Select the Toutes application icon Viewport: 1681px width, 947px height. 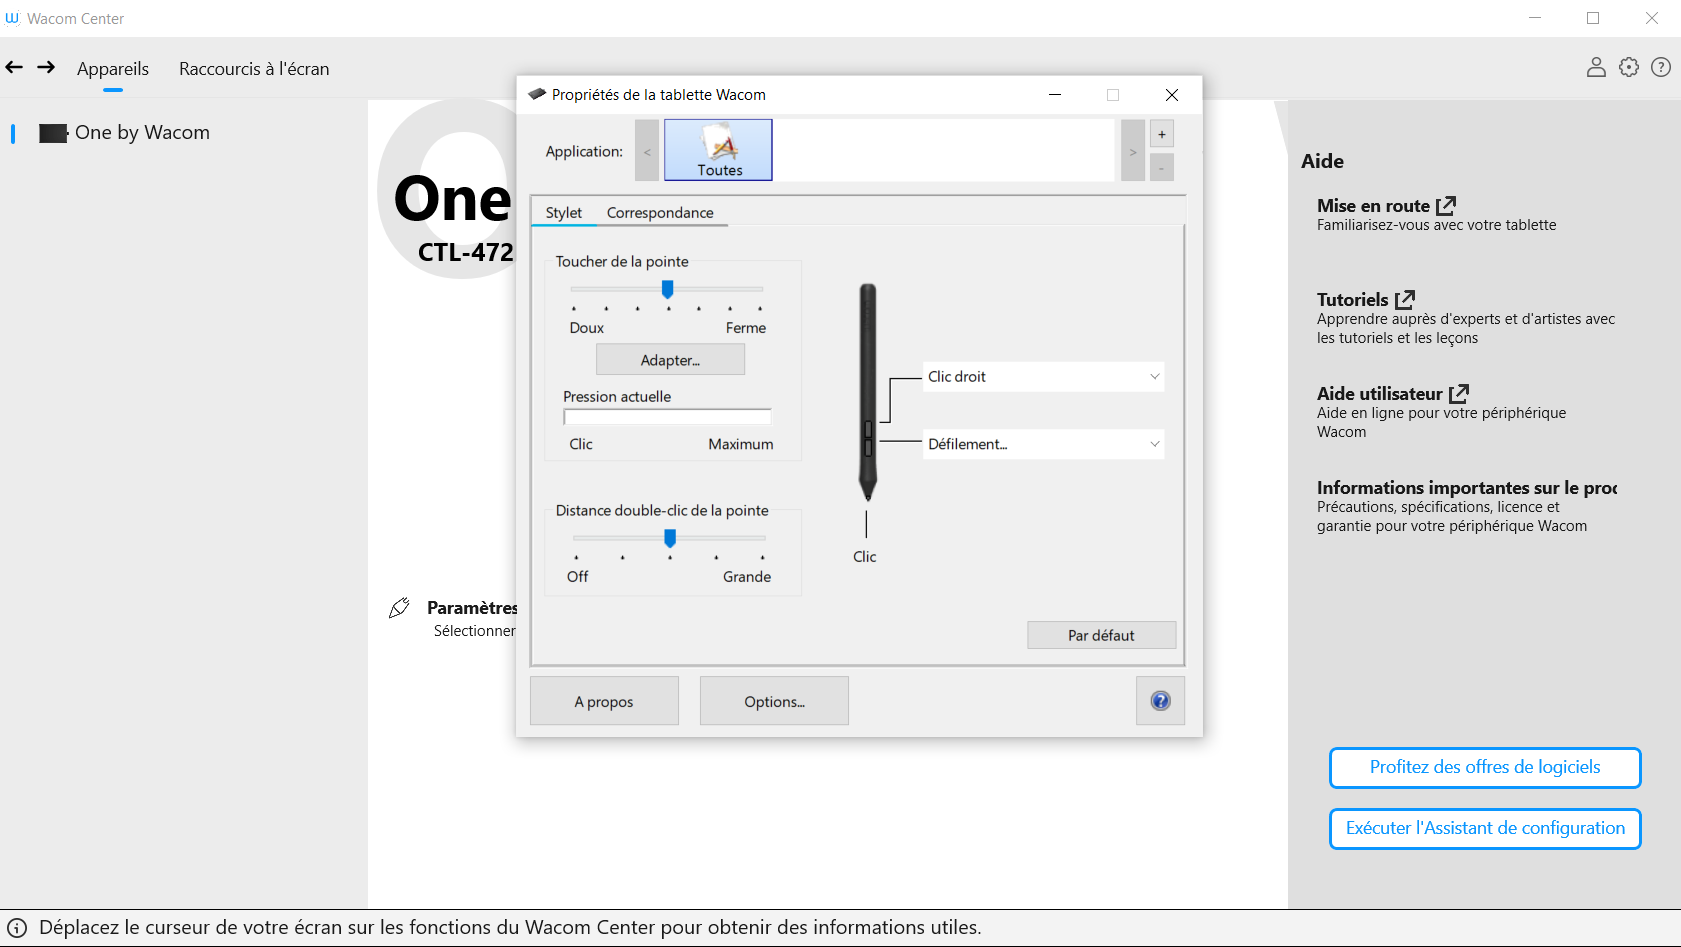click(718, 150)
